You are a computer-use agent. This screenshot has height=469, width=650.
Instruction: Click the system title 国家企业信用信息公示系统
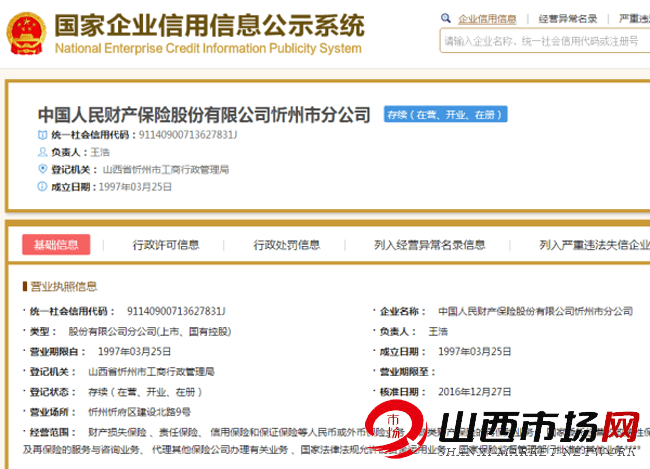[209, 26]
